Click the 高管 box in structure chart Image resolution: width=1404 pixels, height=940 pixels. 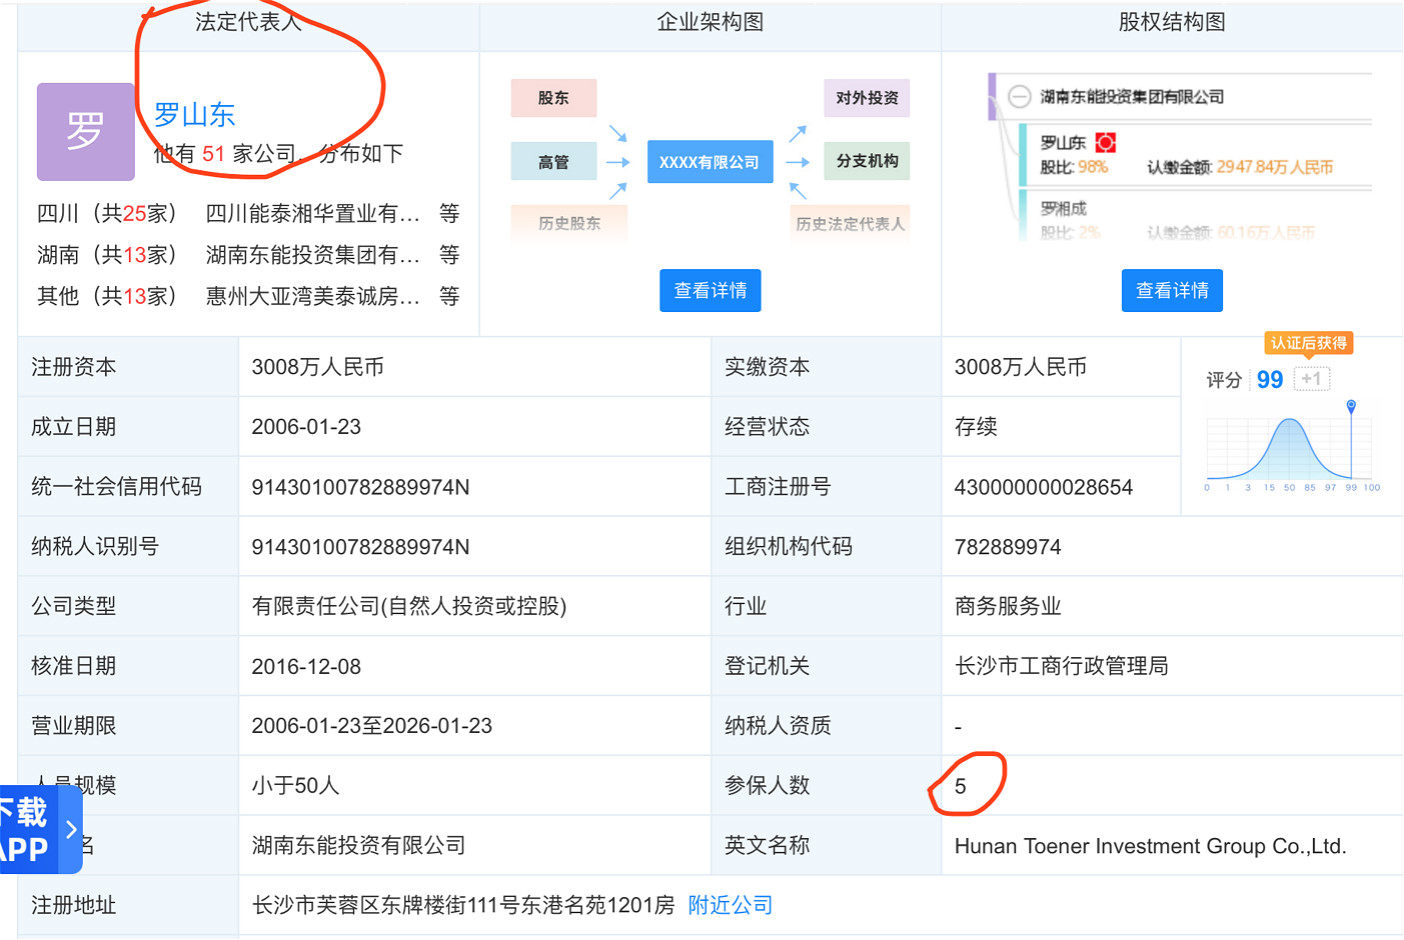(x=554, y=161)
